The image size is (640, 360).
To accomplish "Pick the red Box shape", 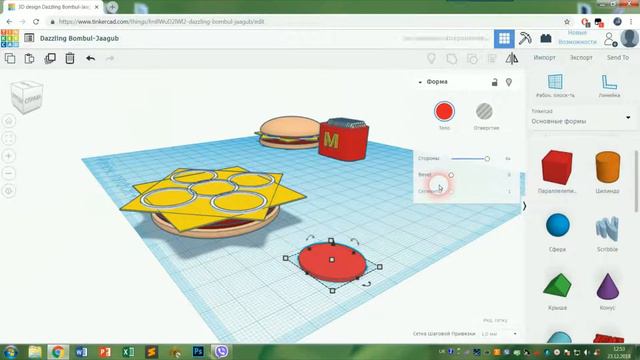I will pyautogui.click(x=557, y=167).
